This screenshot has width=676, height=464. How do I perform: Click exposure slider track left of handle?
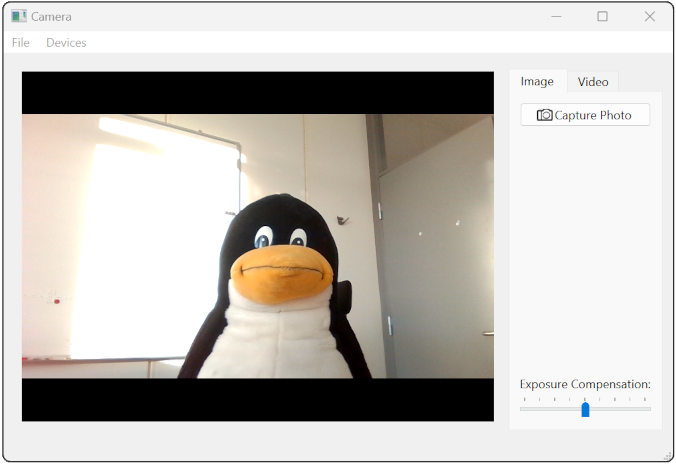(x=550, y=409)
